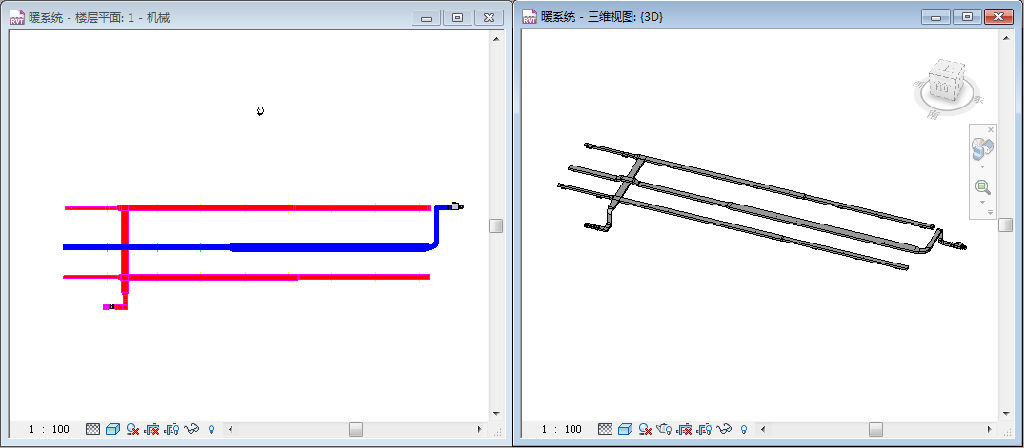The image size is (1024, 448).
Task: Minimize the 三维视图 {3D} window
Action: click(x=936, y=18)
